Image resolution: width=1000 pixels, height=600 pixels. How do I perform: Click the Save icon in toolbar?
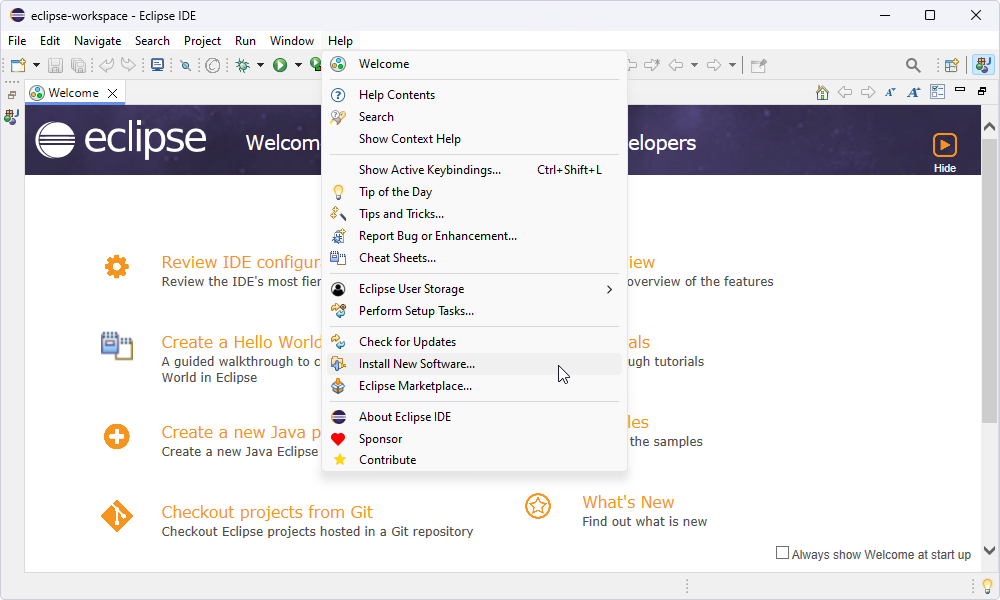(55, 65)
